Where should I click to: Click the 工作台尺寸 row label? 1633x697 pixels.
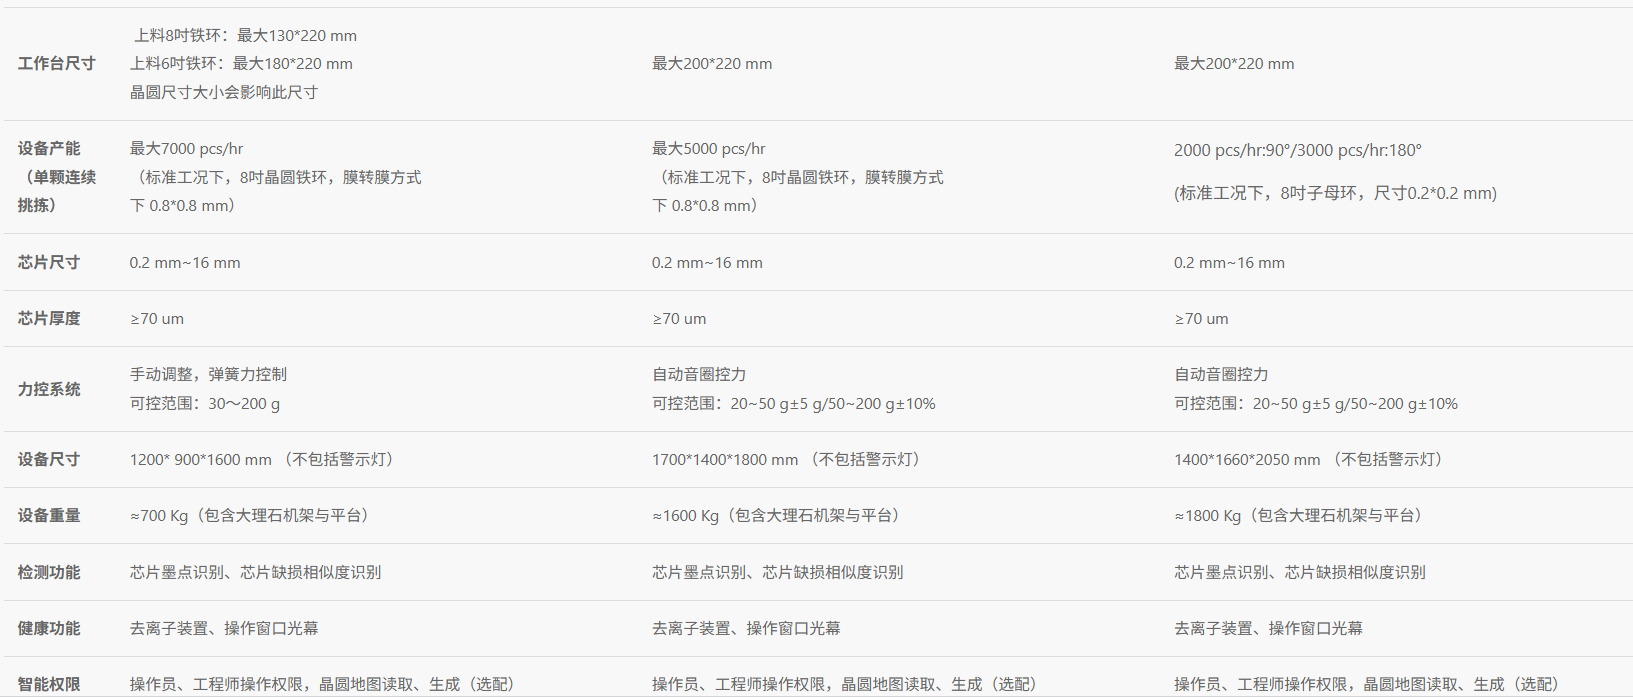(57, 64)
